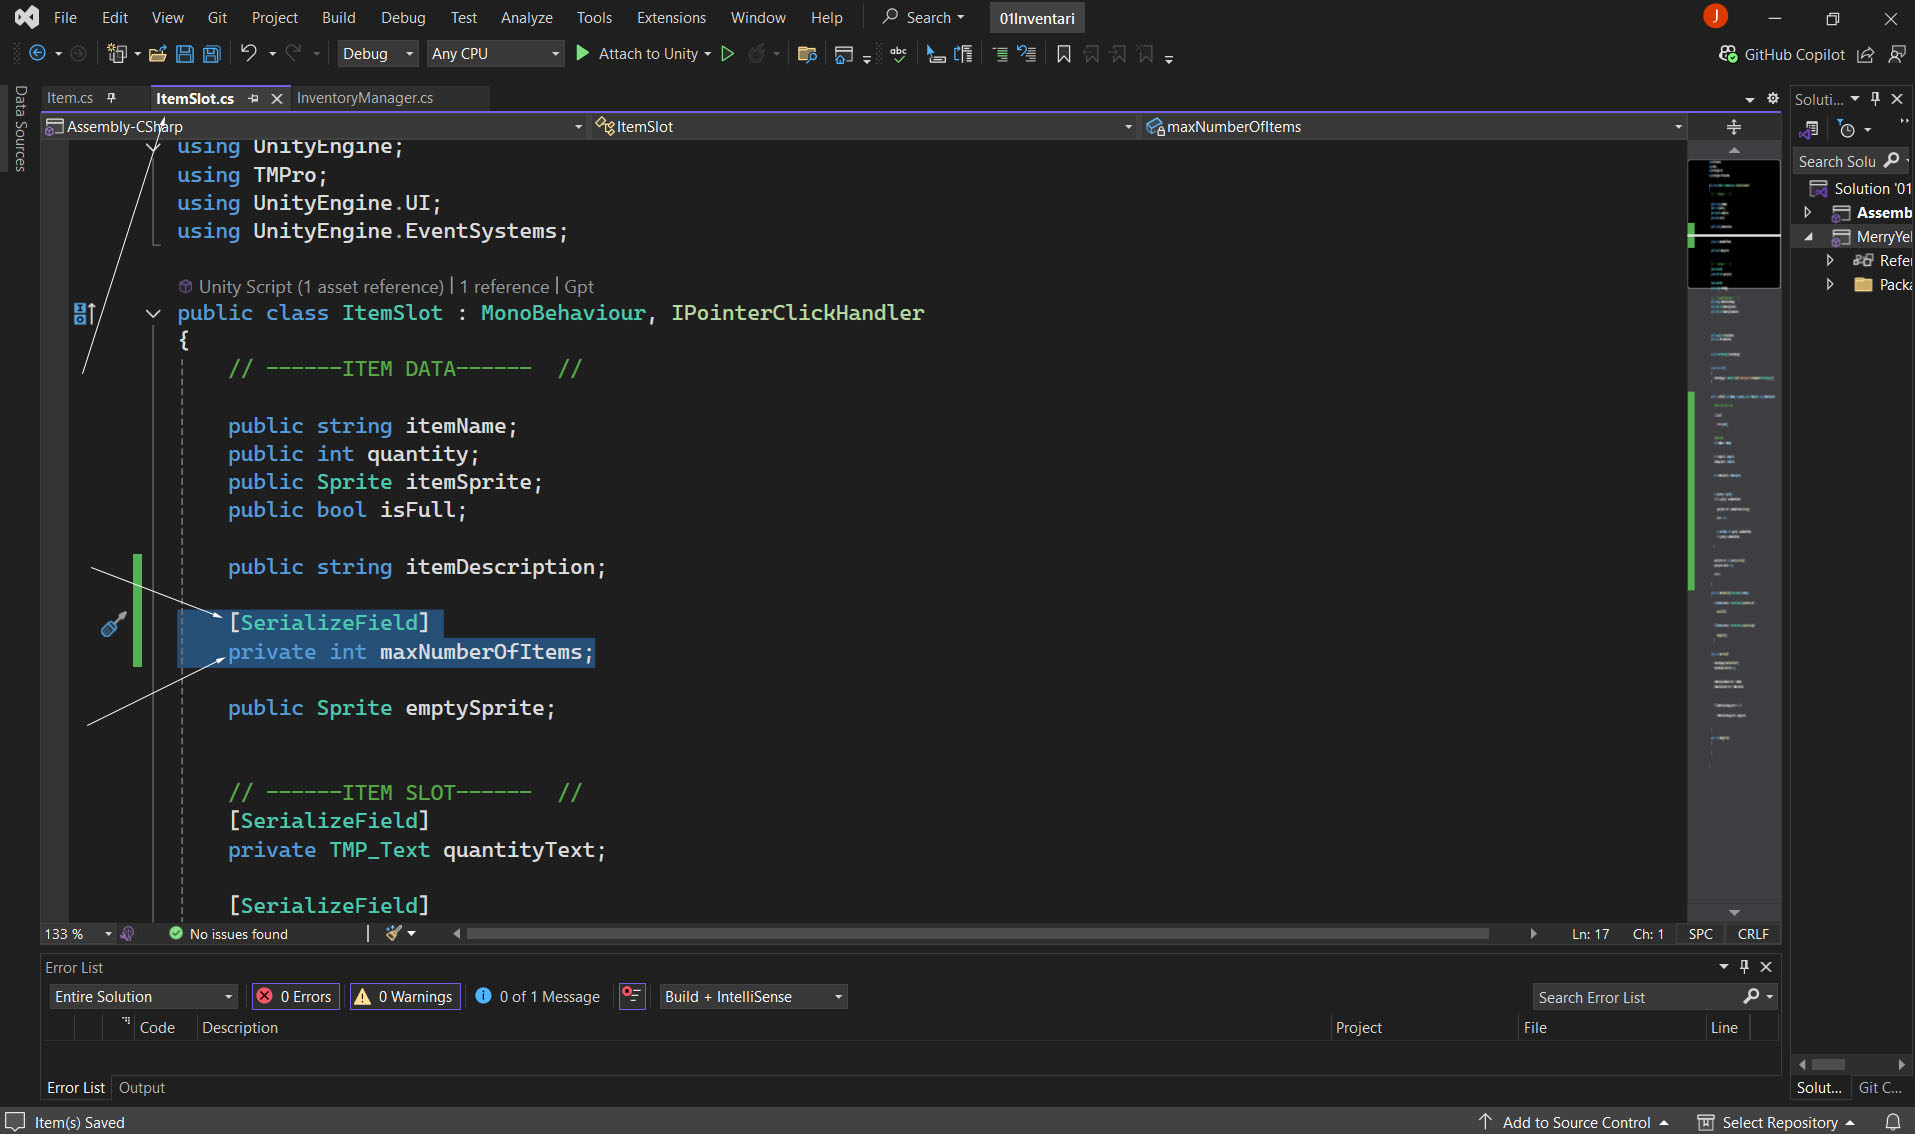
Task: Click Add to Source Control in status bar
Action: (1575, 1122)
